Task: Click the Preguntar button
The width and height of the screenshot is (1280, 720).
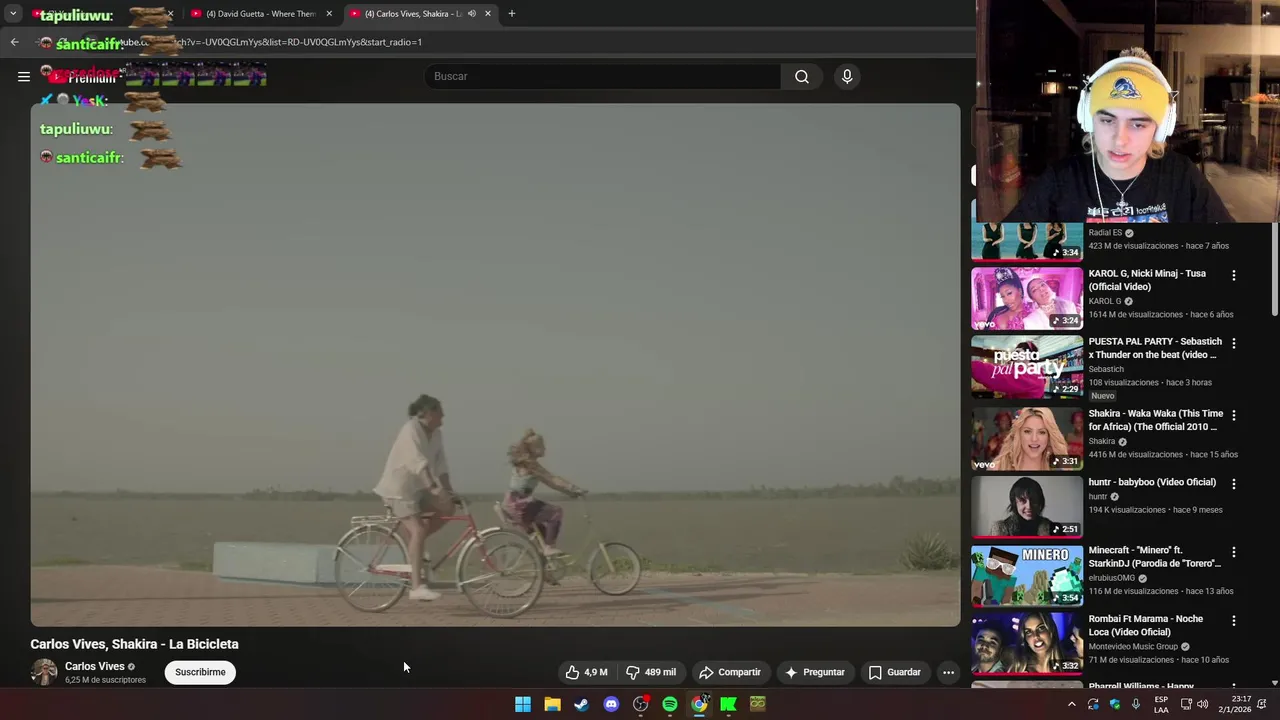Action: 815,672
